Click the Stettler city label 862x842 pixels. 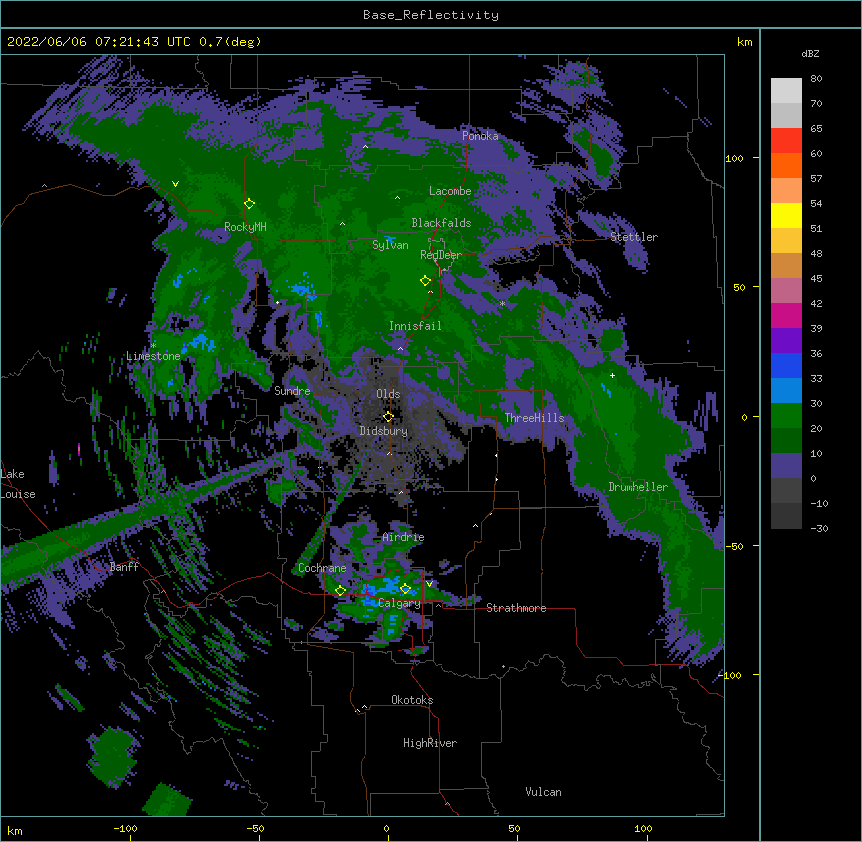(634, 237)
